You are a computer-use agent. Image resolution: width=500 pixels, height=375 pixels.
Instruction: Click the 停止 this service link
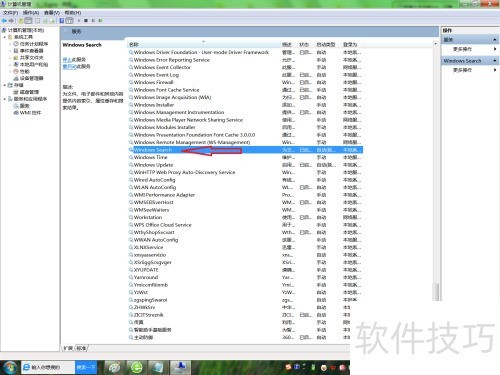[67, 59]
